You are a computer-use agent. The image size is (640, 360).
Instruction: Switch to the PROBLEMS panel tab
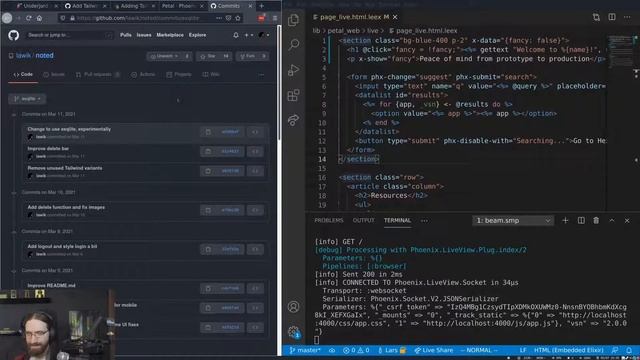tap(329, 220)
